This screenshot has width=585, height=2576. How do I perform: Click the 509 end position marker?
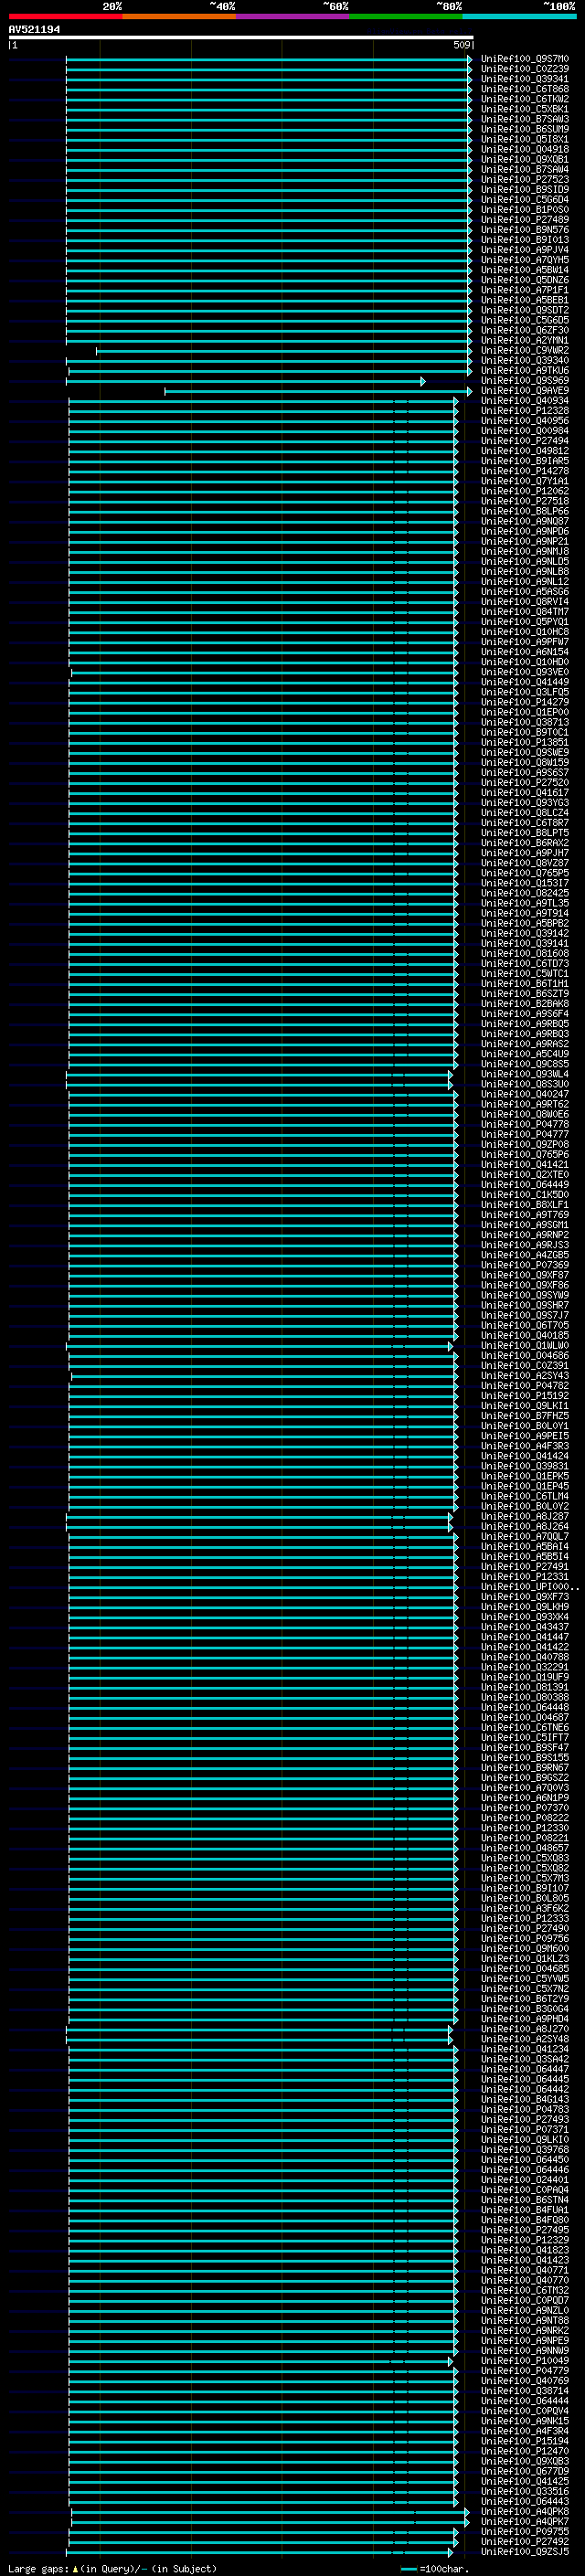tap(462, 45)
